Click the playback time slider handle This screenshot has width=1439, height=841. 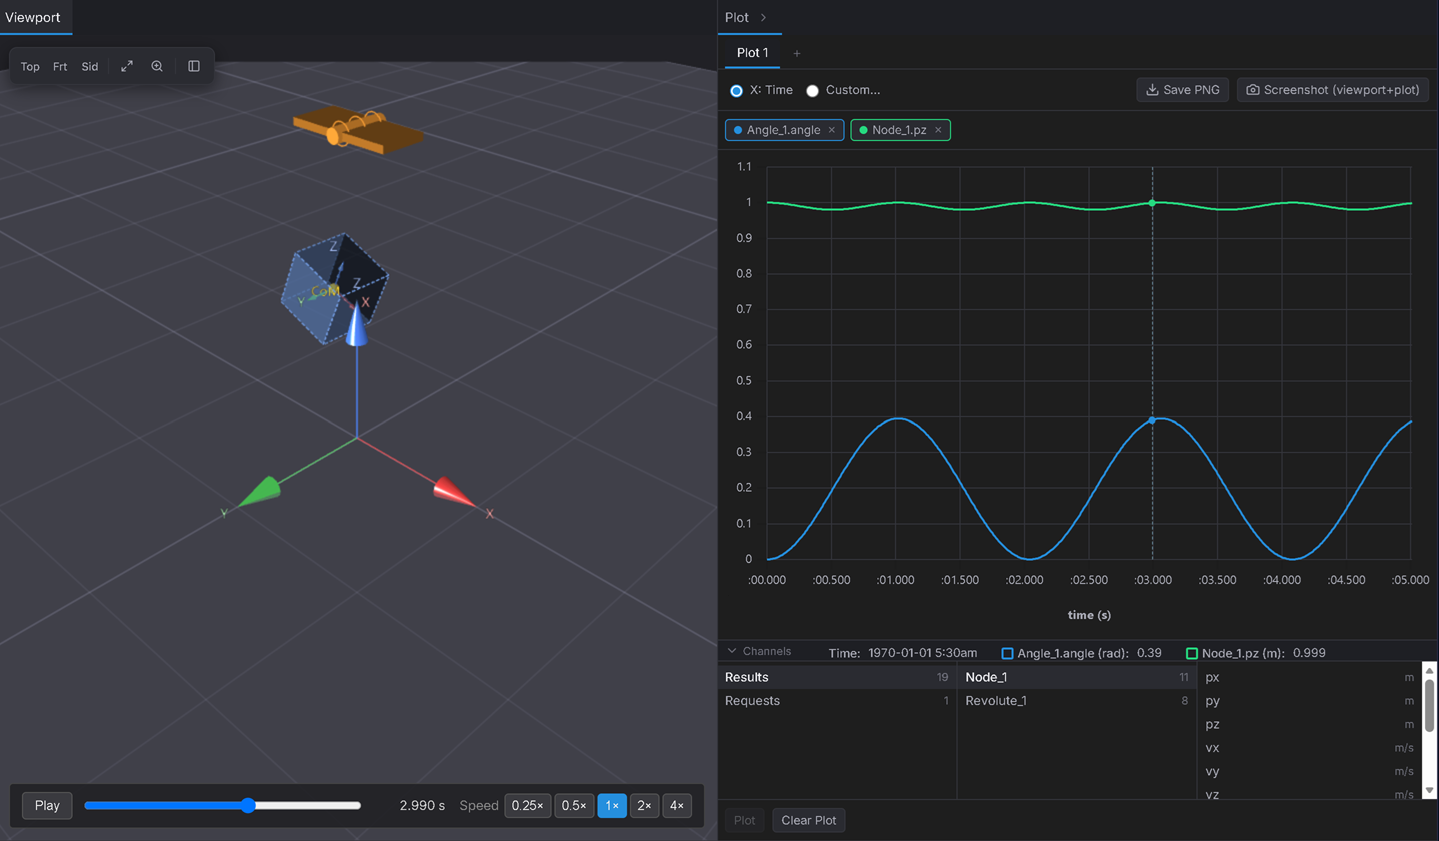248,805
